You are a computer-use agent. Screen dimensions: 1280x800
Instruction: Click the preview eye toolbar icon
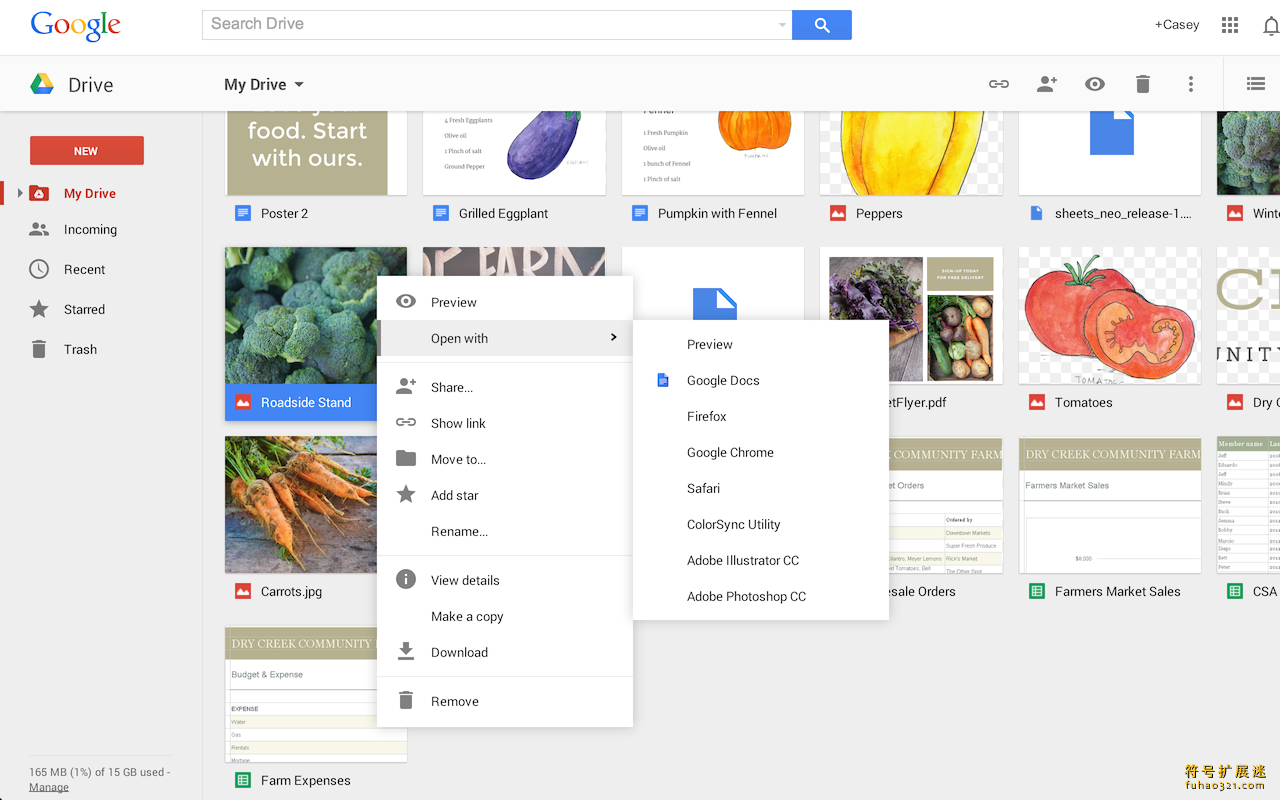point(1095,84)
